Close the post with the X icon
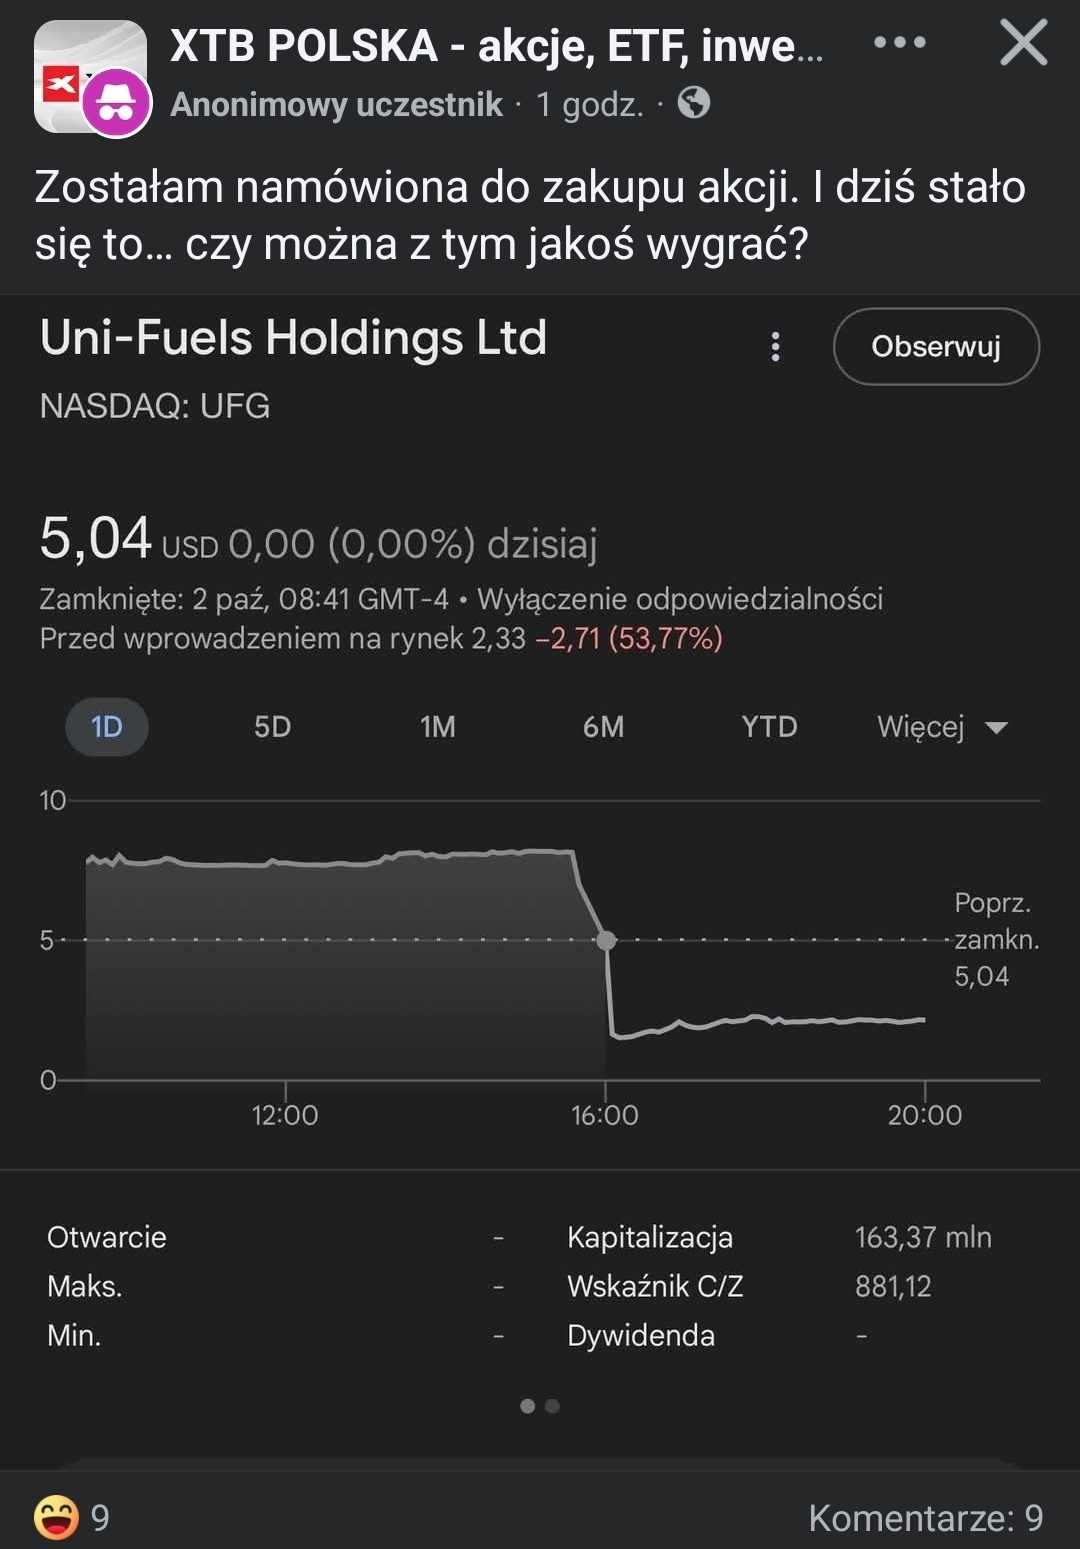 (1023, 44)
